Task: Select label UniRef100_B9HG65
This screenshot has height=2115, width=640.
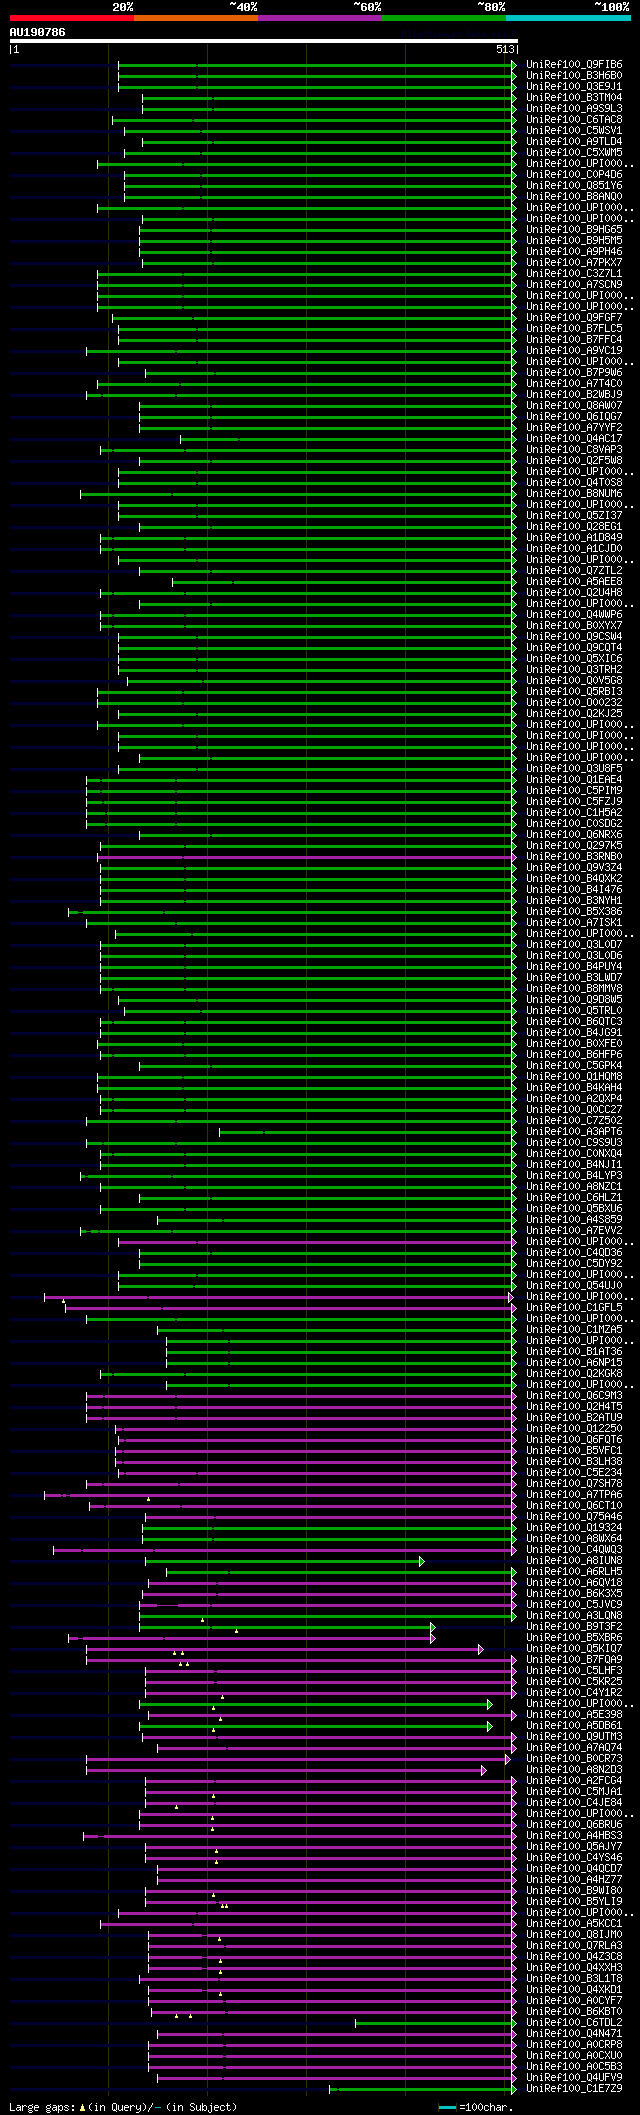Action: (574, 229)
